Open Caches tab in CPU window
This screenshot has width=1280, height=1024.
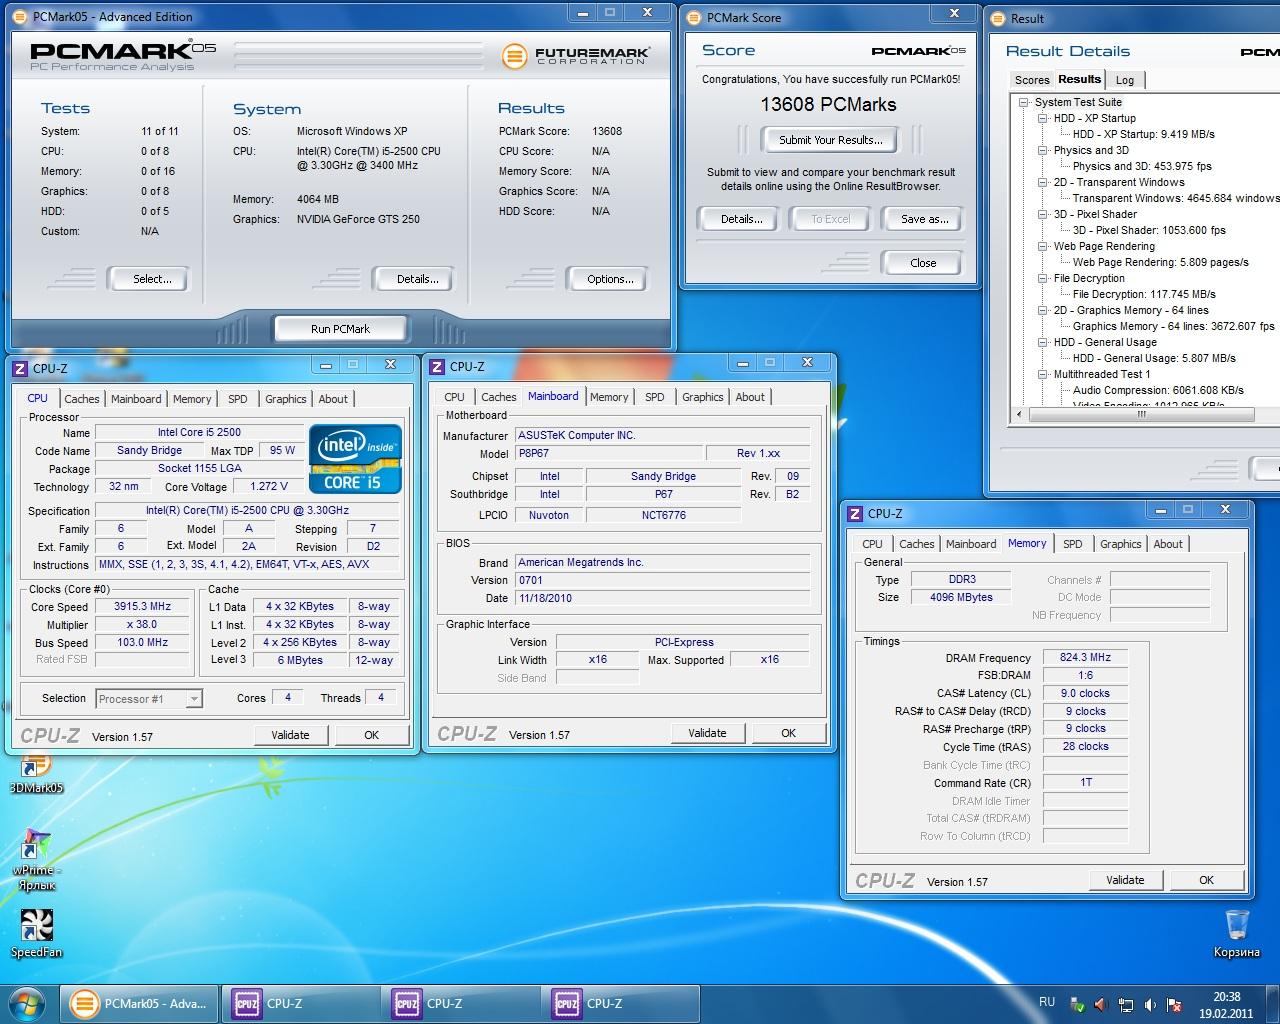coord(82,399)
